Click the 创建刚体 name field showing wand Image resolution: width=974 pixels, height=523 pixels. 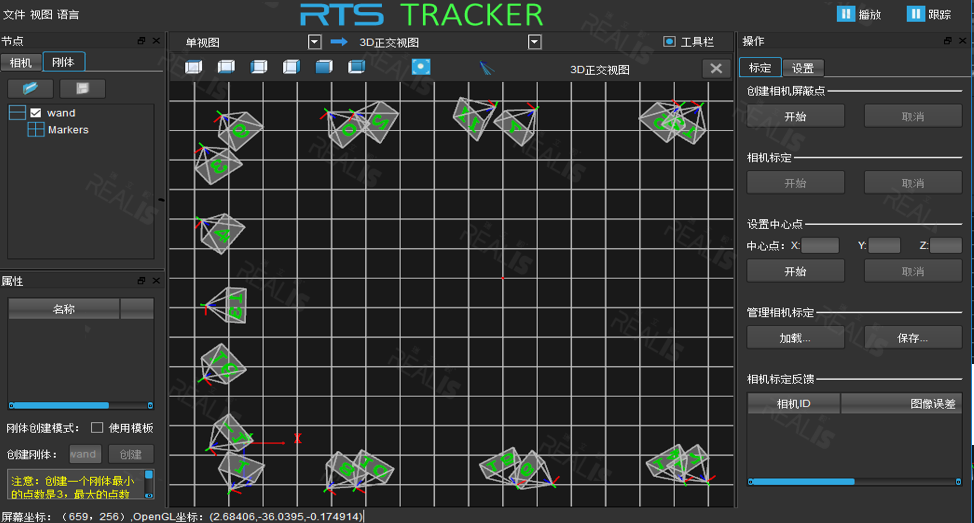(85, 454)
